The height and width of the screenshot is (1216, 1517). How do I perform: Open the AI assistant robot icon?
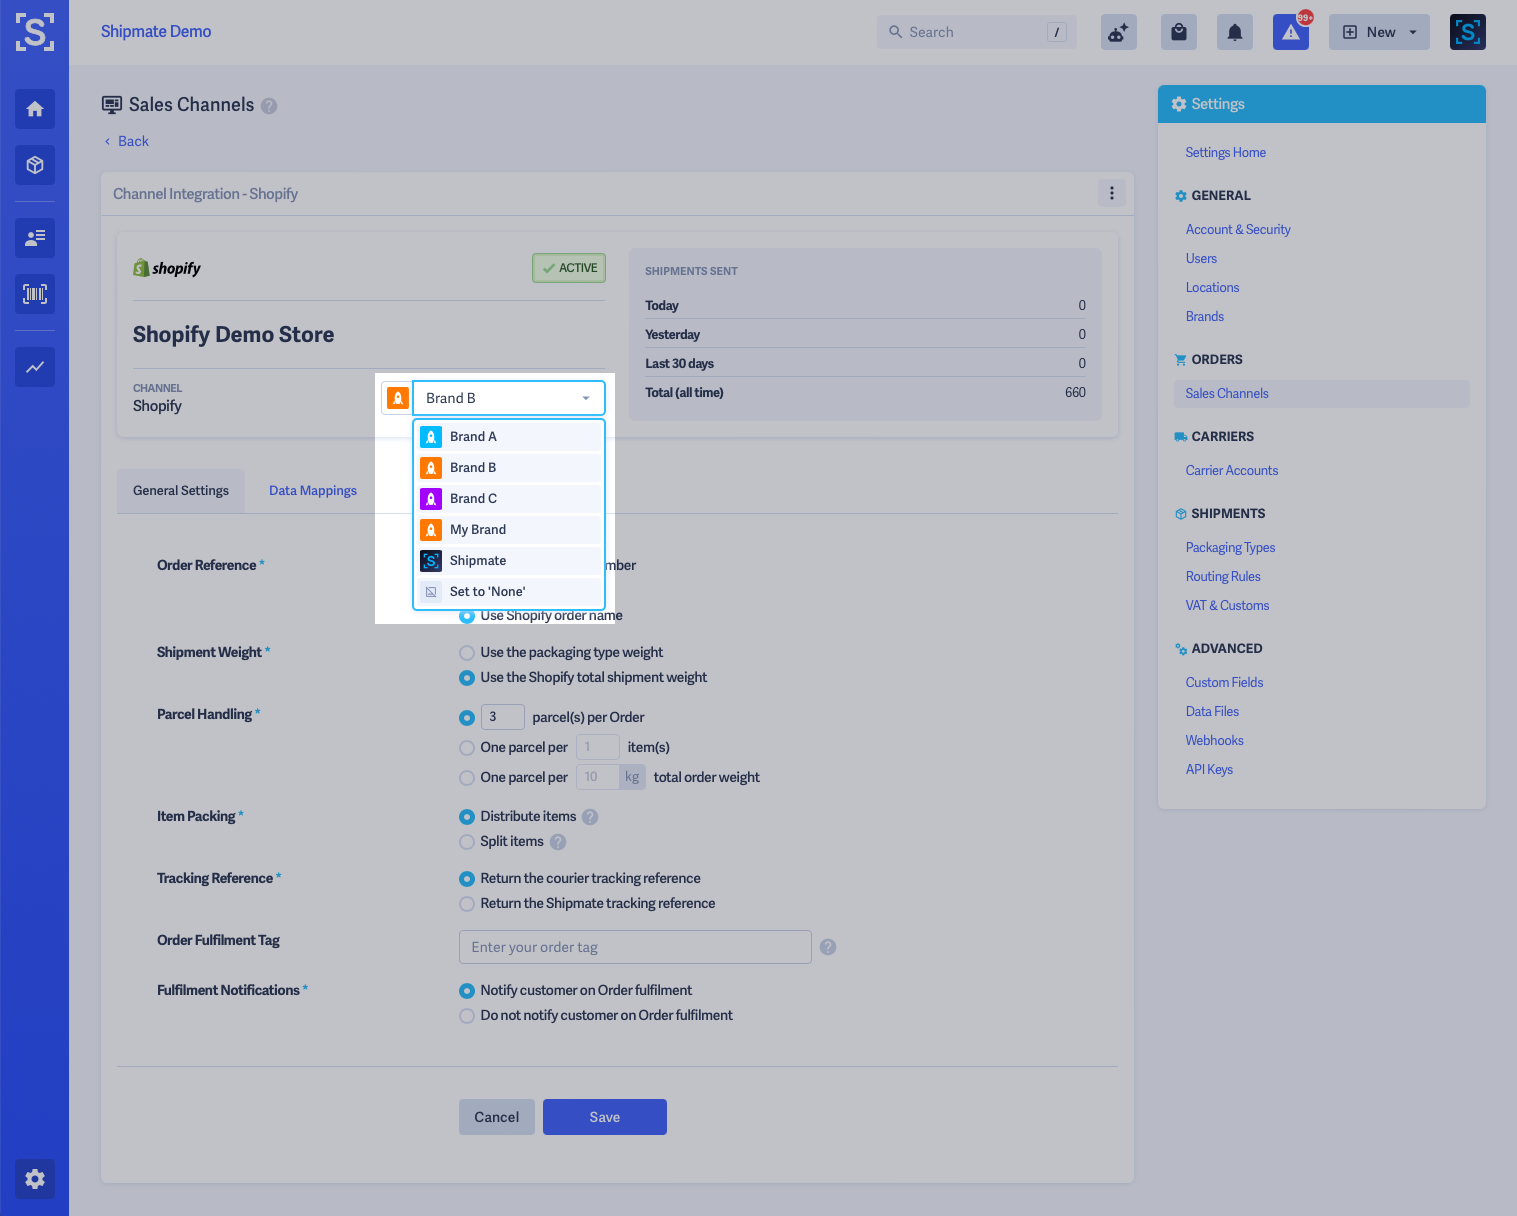pos(1118,31)
